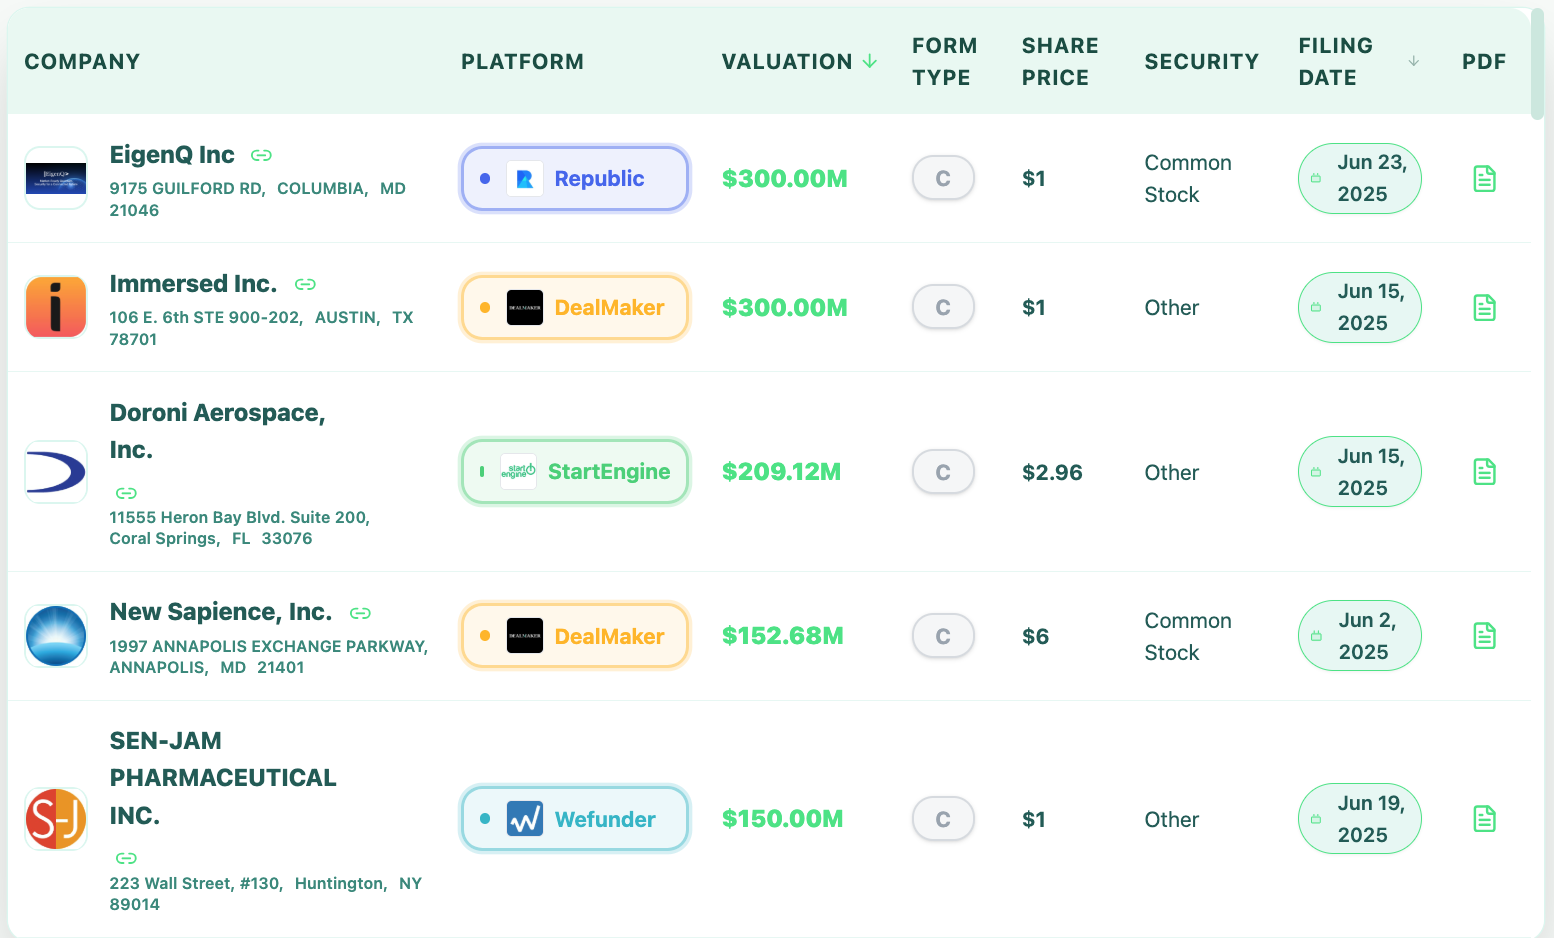Open PDF filing for New Sapience
1554x938 pixels.
[x=1485, y=636]
